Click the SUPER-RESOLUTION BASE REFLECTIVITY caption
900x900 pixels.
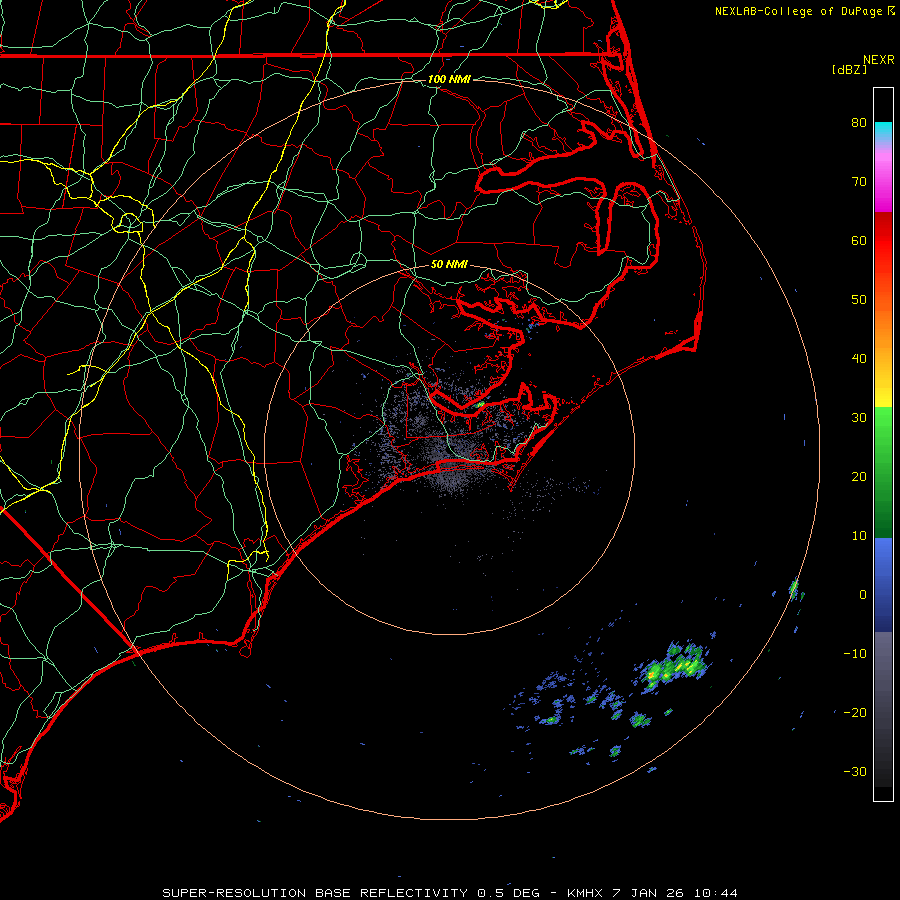315,893
